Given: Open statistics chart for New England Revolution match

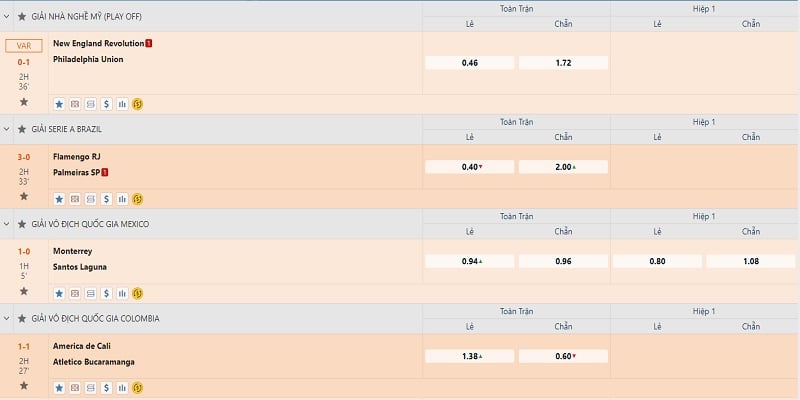Looking at the screenshot, I should 122,103.
